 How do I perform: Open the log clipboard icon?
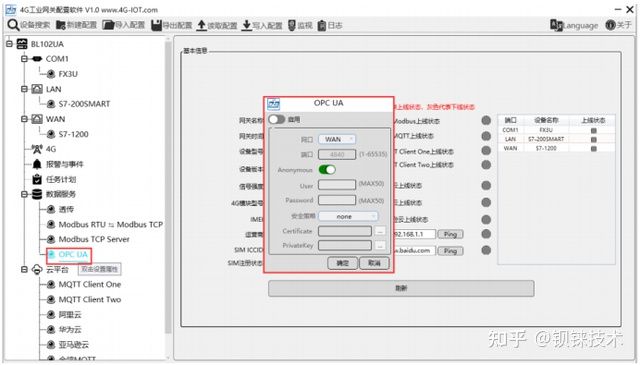click(322, 25)
